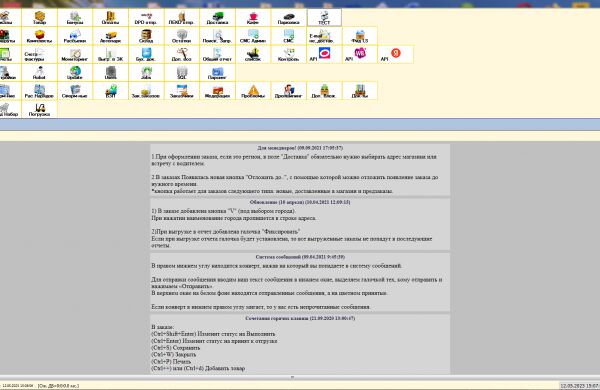Open the Автопарк yellow truck icon
The height and width of the screenshot is (390, 600).
pos(110,36)
